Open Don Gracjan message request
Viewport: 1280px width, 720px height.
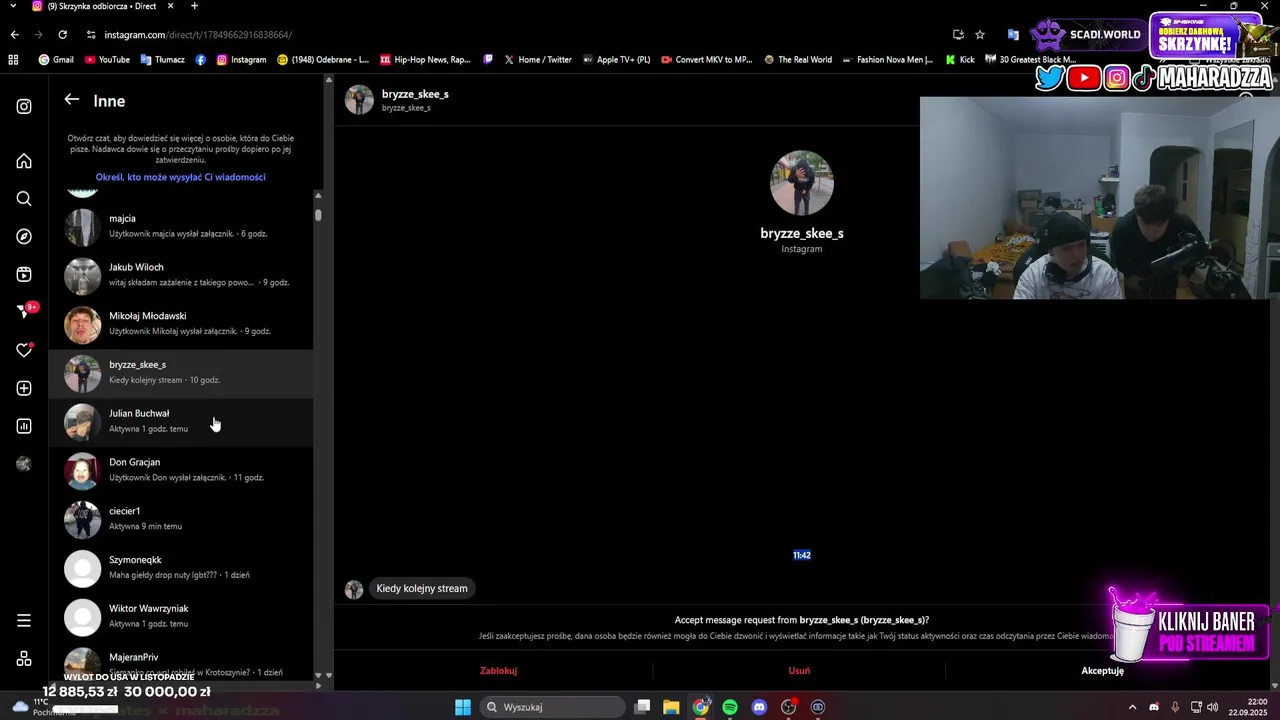click(181, 470)
